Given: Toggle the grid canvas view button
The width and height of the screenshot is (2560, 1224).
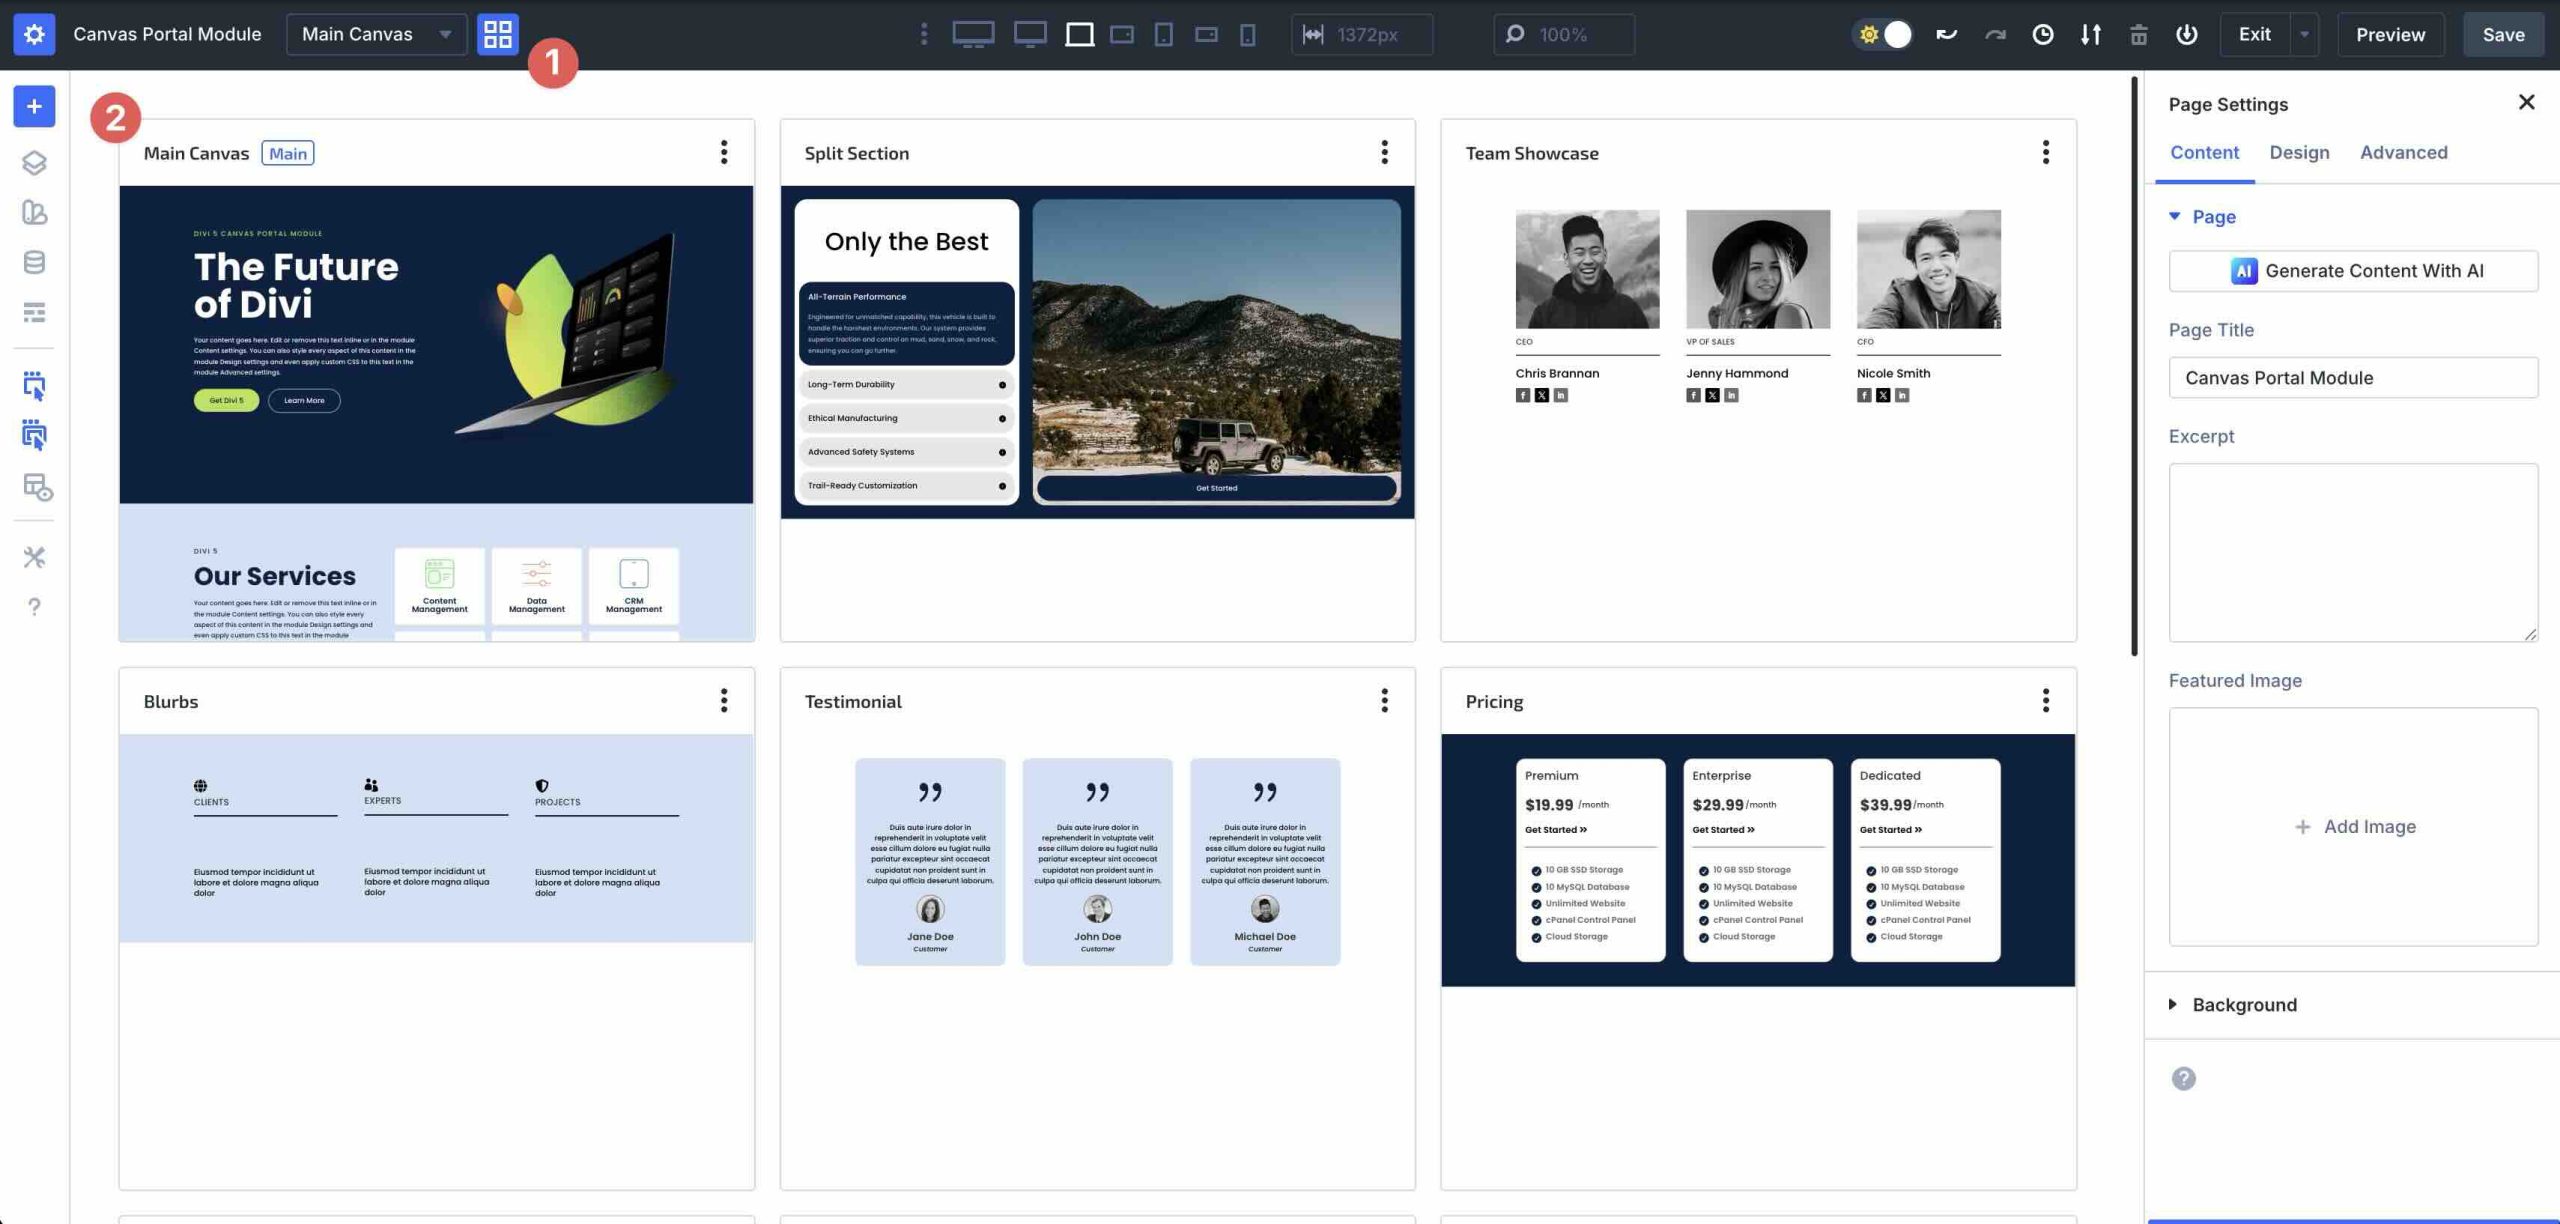Looking at the screenshot, I should pyautogui.click(x=497, y=33).
